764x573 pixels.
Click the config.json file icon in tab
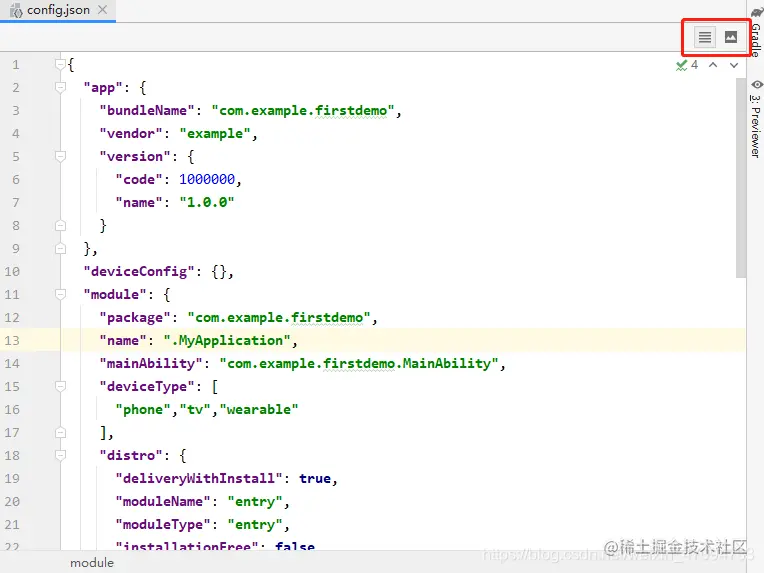[x=17, y=11]
